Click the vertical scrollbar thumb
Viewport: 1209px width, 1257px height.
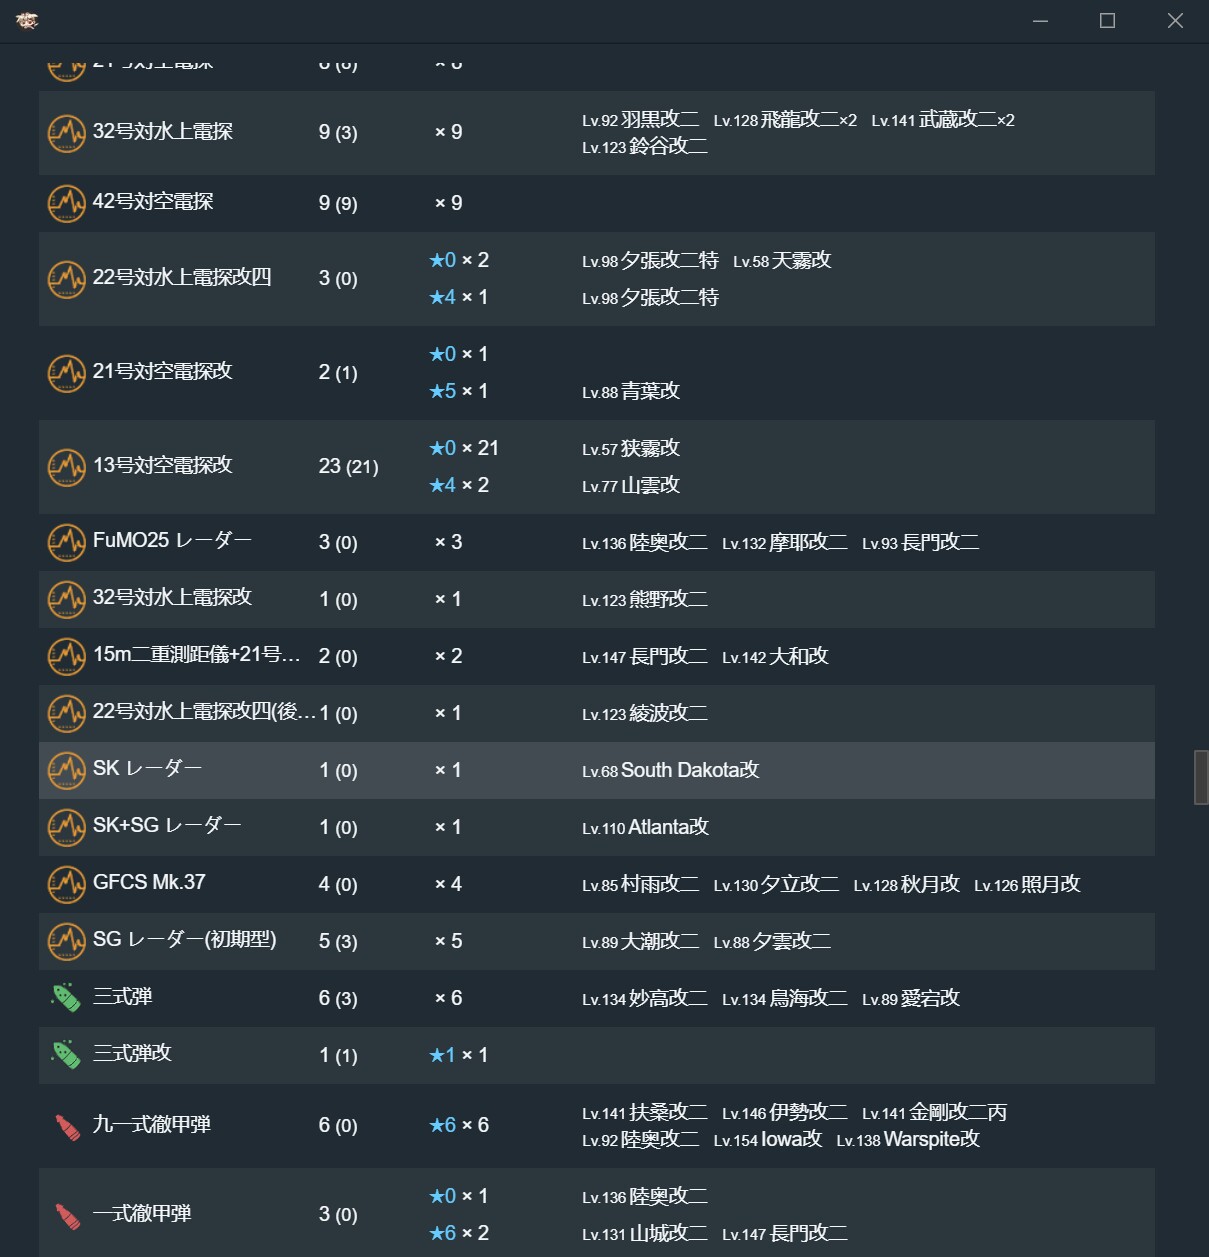click(1201, 777)
